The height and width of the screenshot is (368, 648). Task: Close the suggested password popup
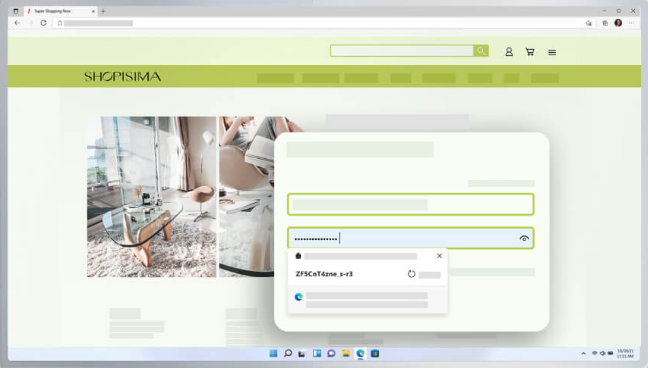coord(439,256)
